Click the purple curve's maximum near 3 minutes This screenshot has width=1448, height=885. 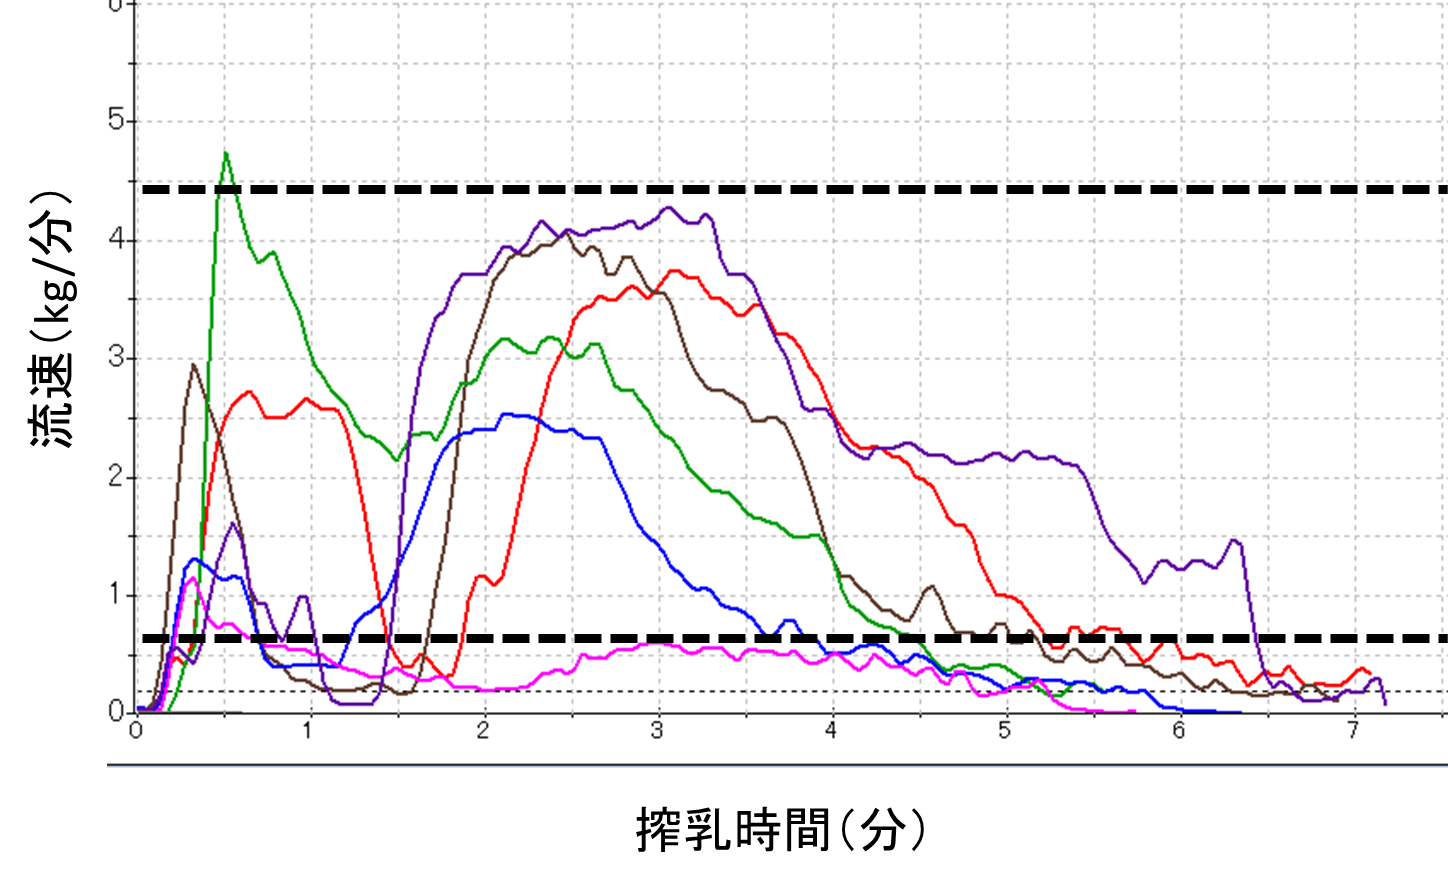[668, 208]
